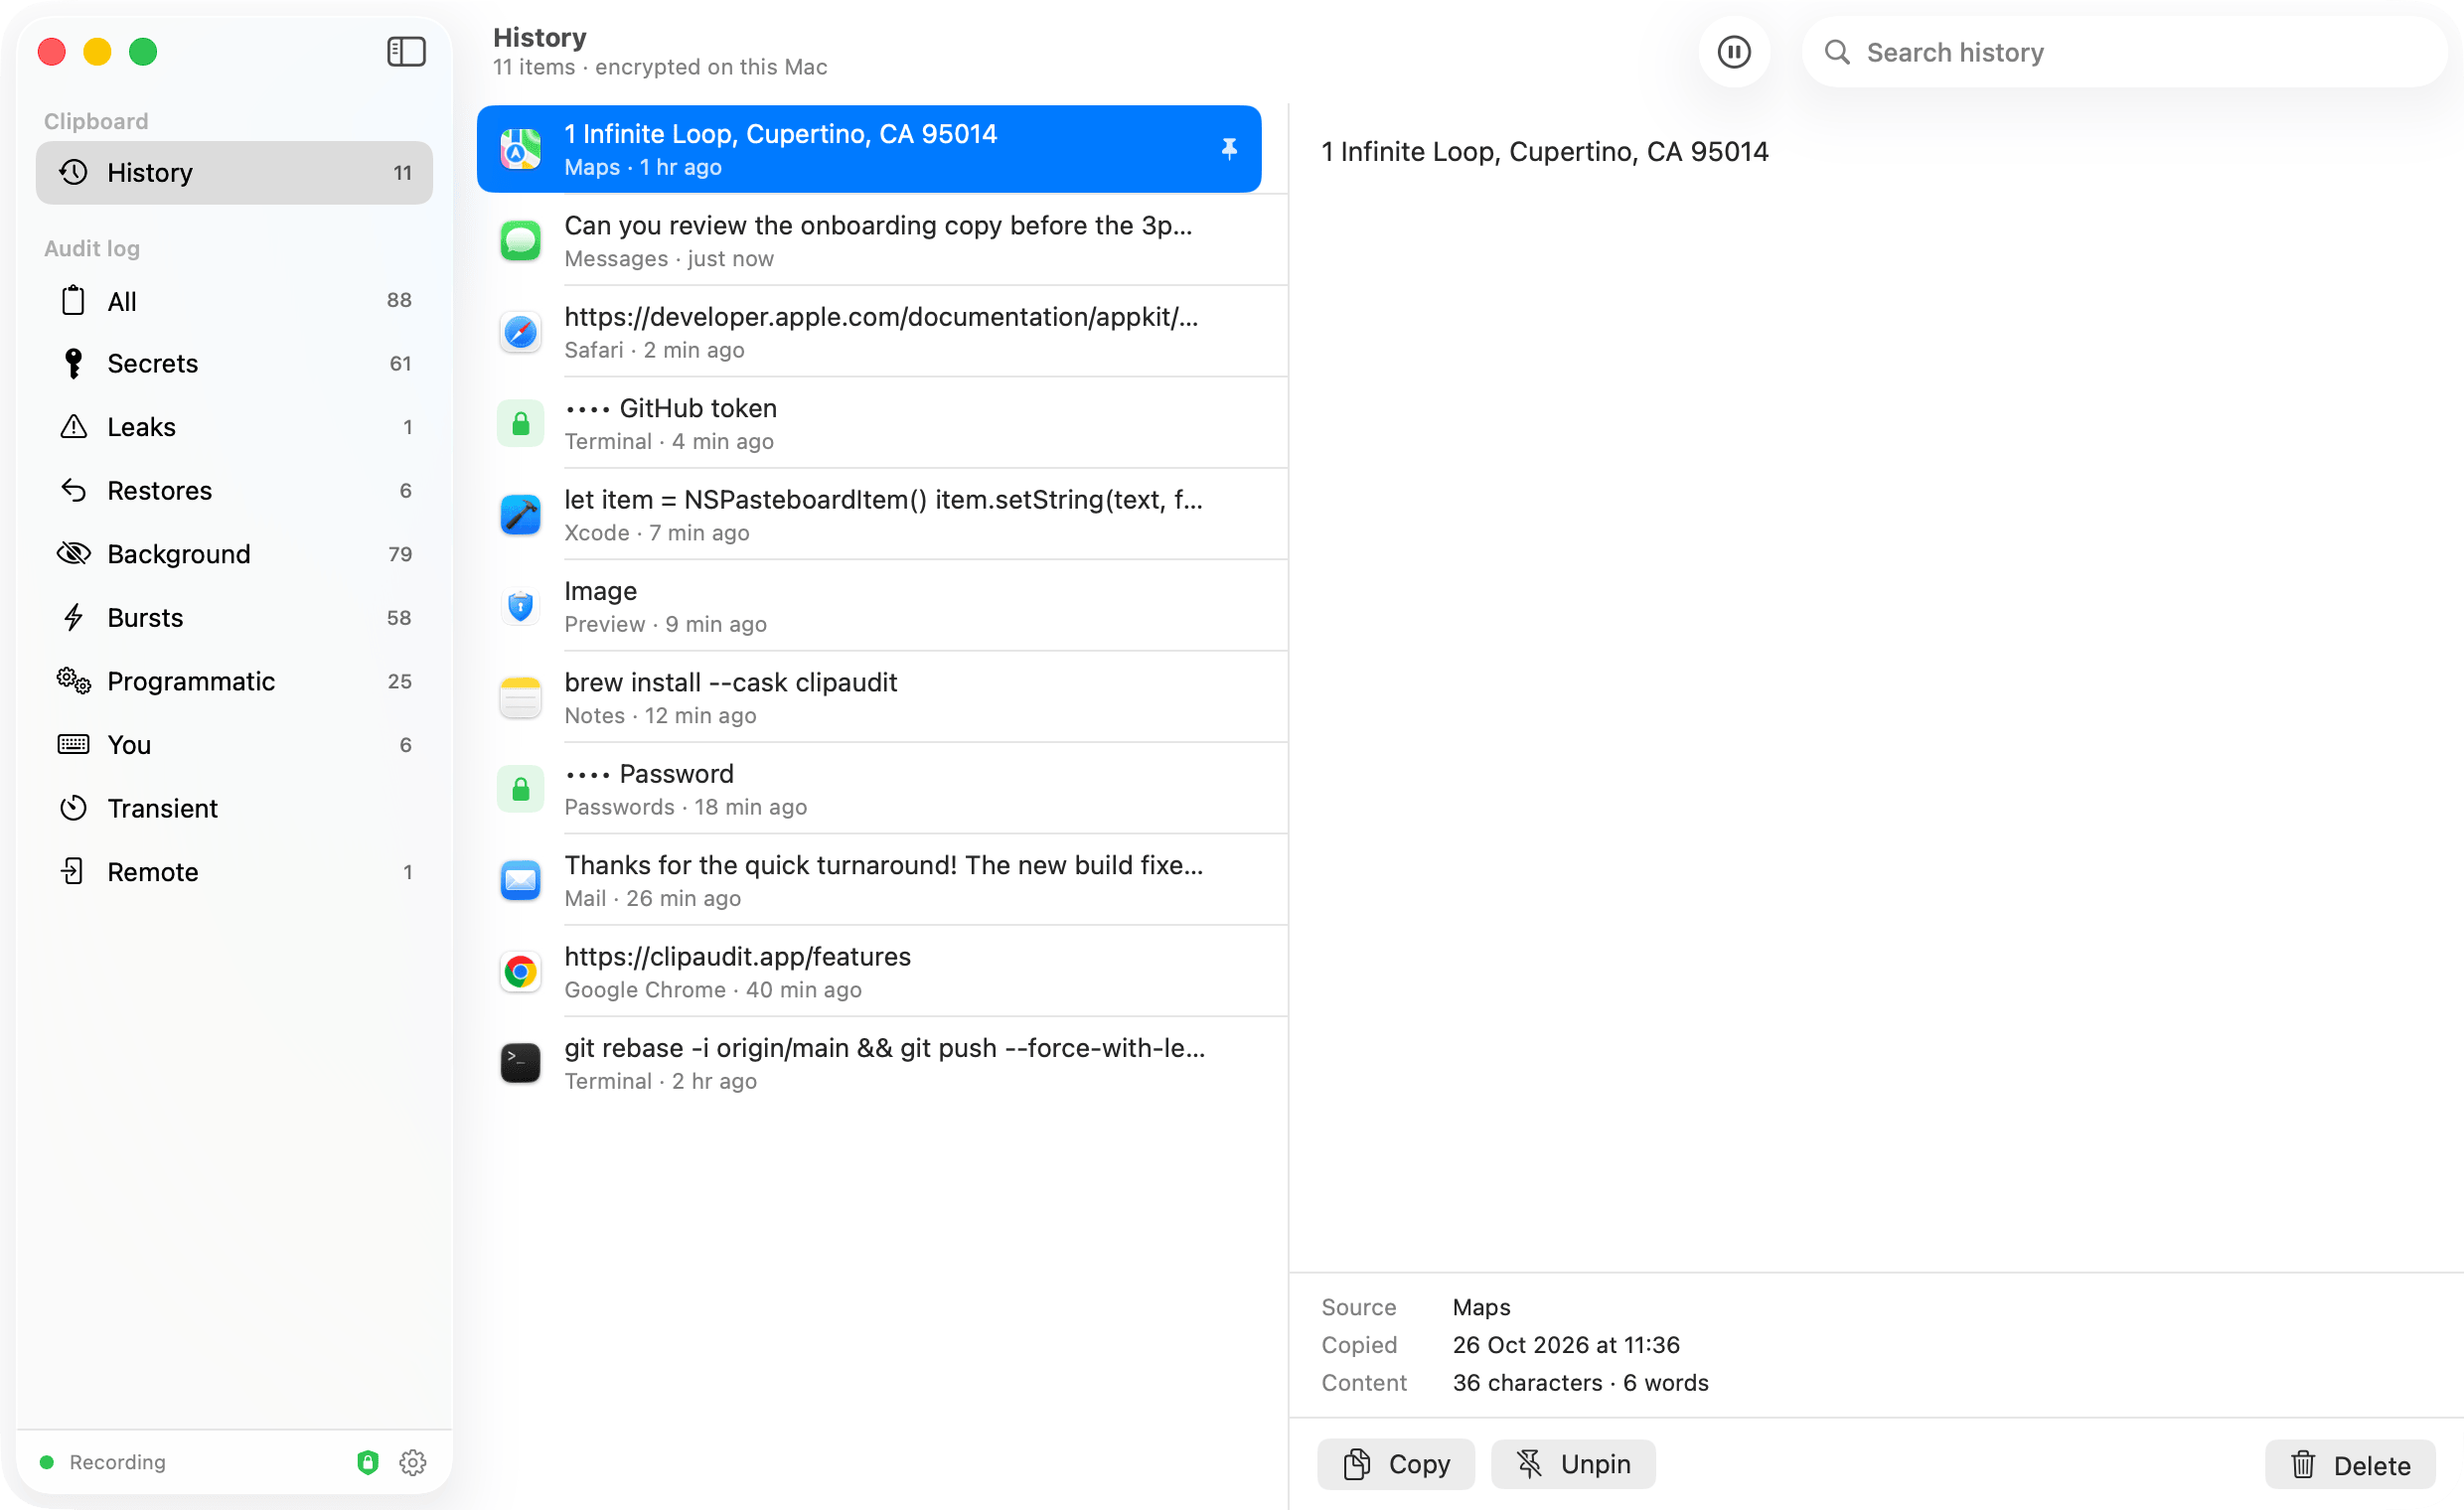Click the Safari icon on the developer.apple.com row
Screen dimensions: 2464x1510
click(x=520, y=332)
